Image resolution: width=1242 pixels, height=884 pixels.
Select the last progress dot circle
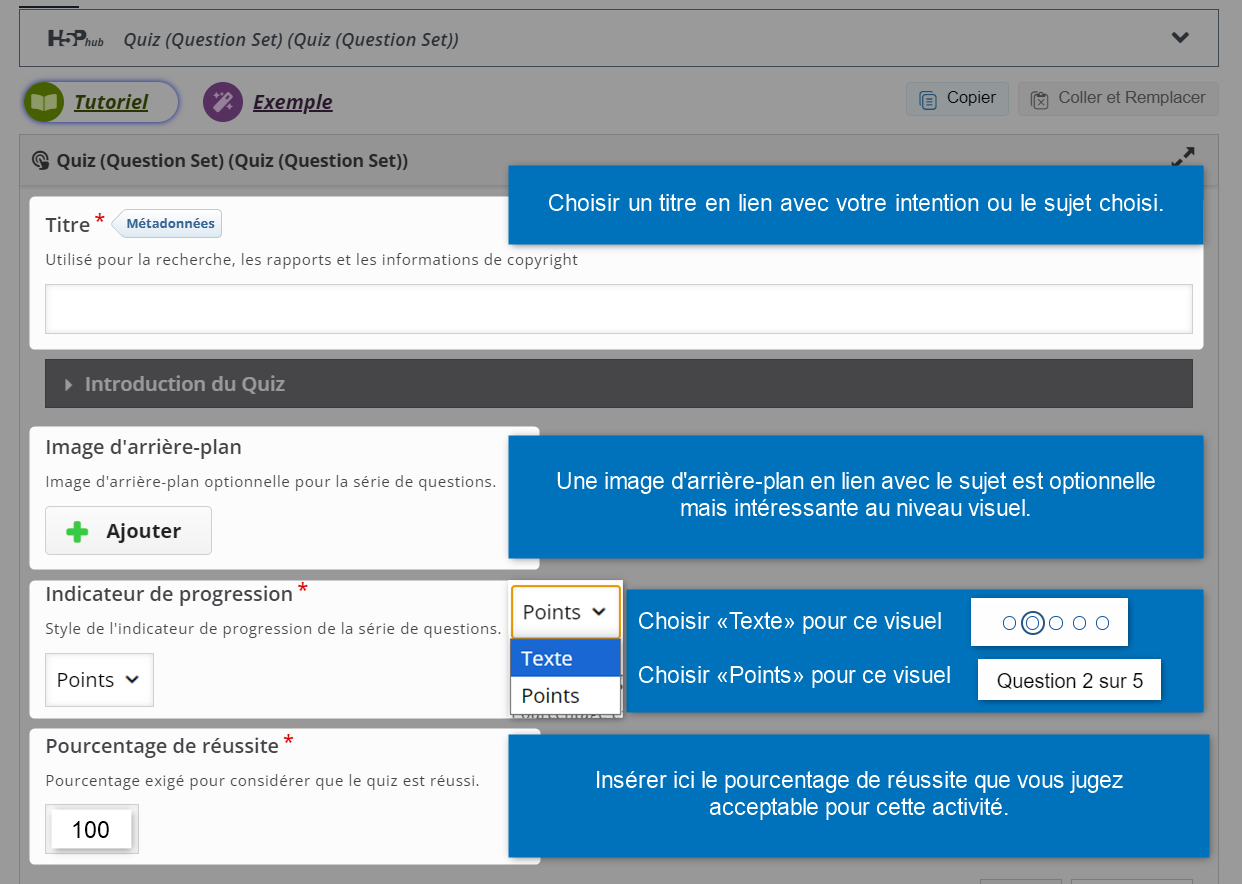click(1102, 623)
